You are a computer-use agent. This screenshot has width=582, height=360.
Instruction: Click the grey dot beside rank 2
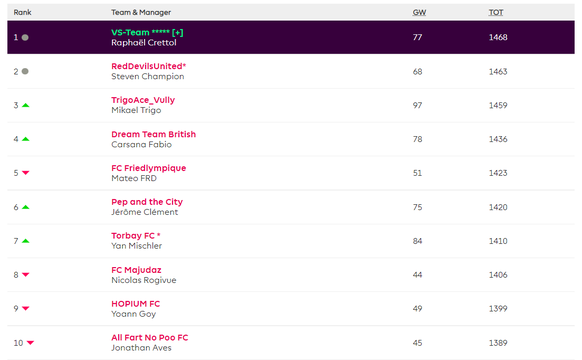pos(25,71)
